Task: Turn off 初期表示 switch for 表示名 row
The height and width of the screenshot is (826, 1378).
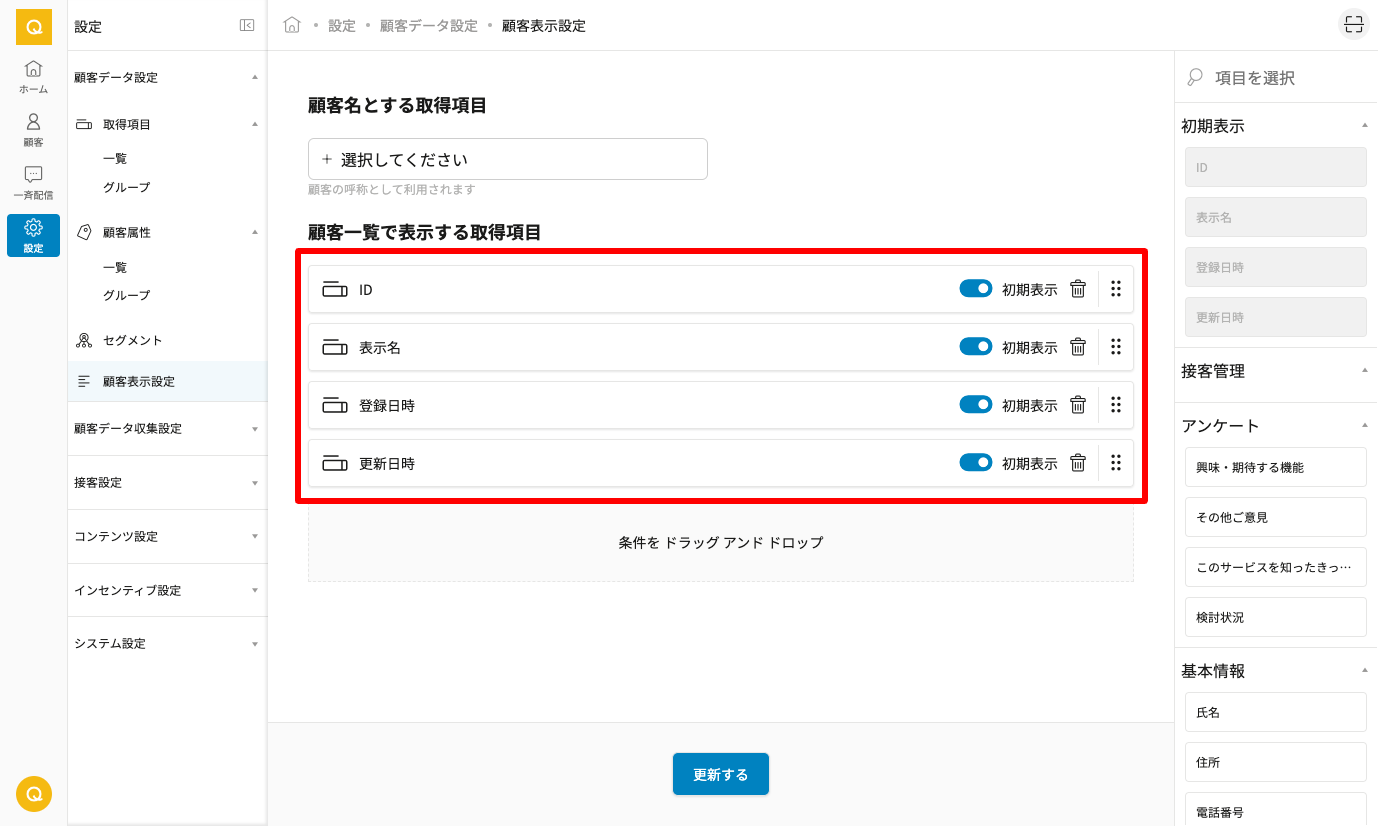Action: tap(975, 347)
